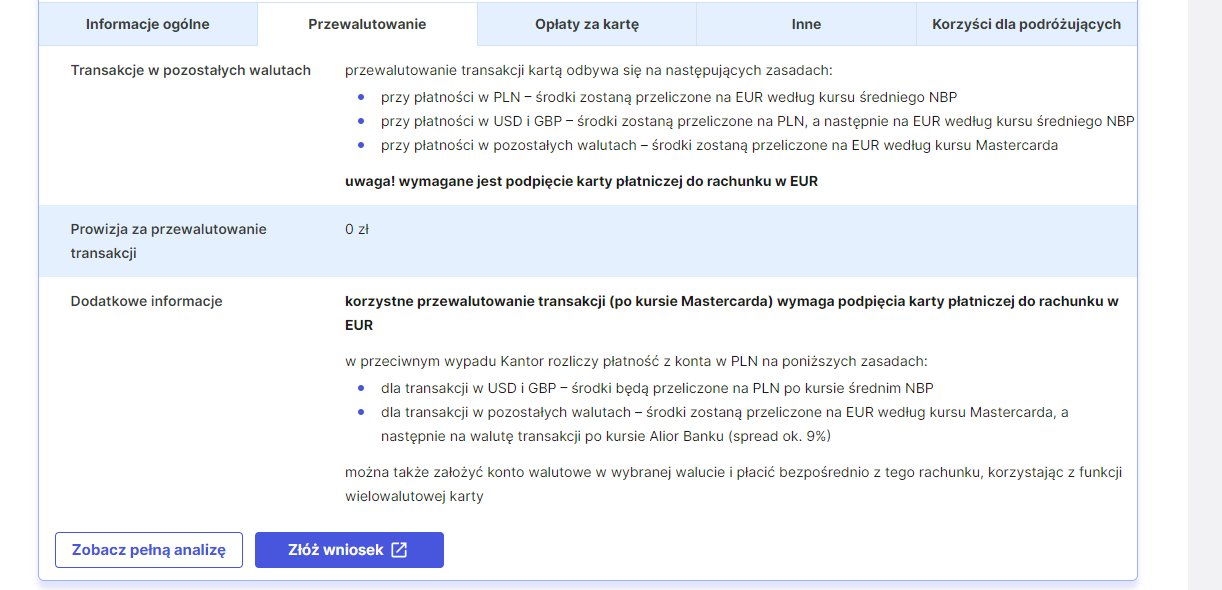Click the external-link icon on Złóż wniosek
Image resolution: width=1222 pixels, height=590 pixels.
tap(399, 550)
